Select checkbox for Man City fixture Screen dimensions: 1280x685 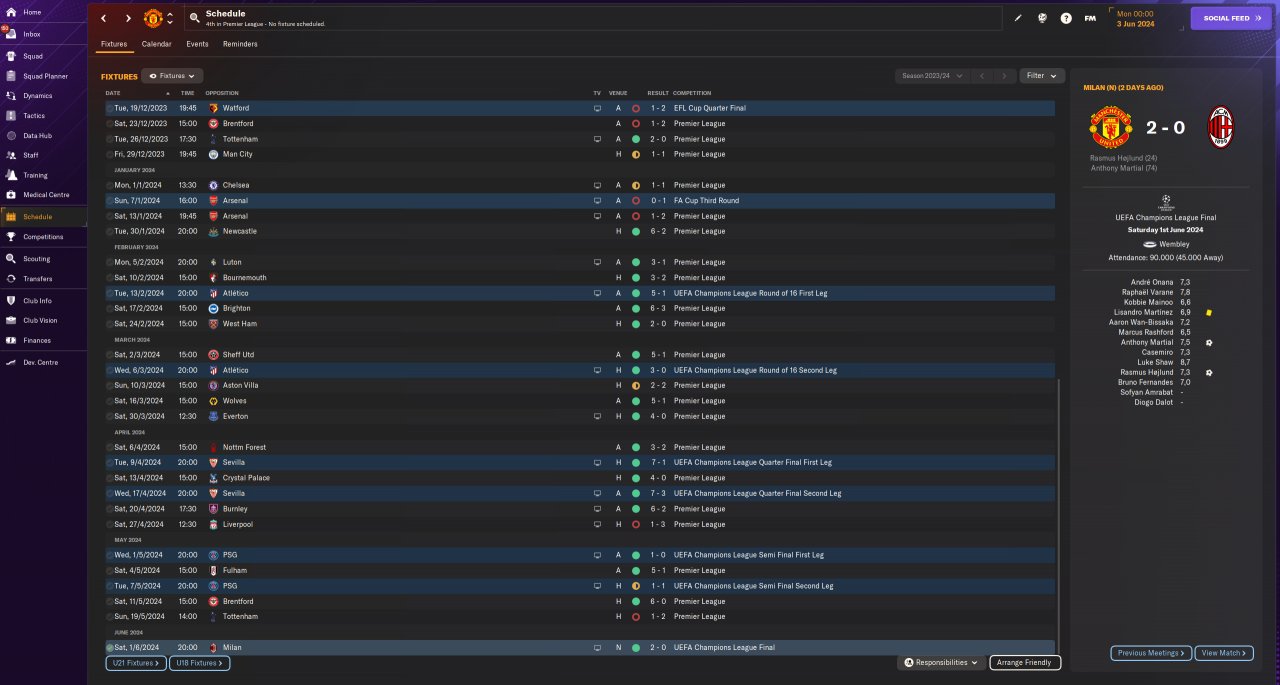109,154
